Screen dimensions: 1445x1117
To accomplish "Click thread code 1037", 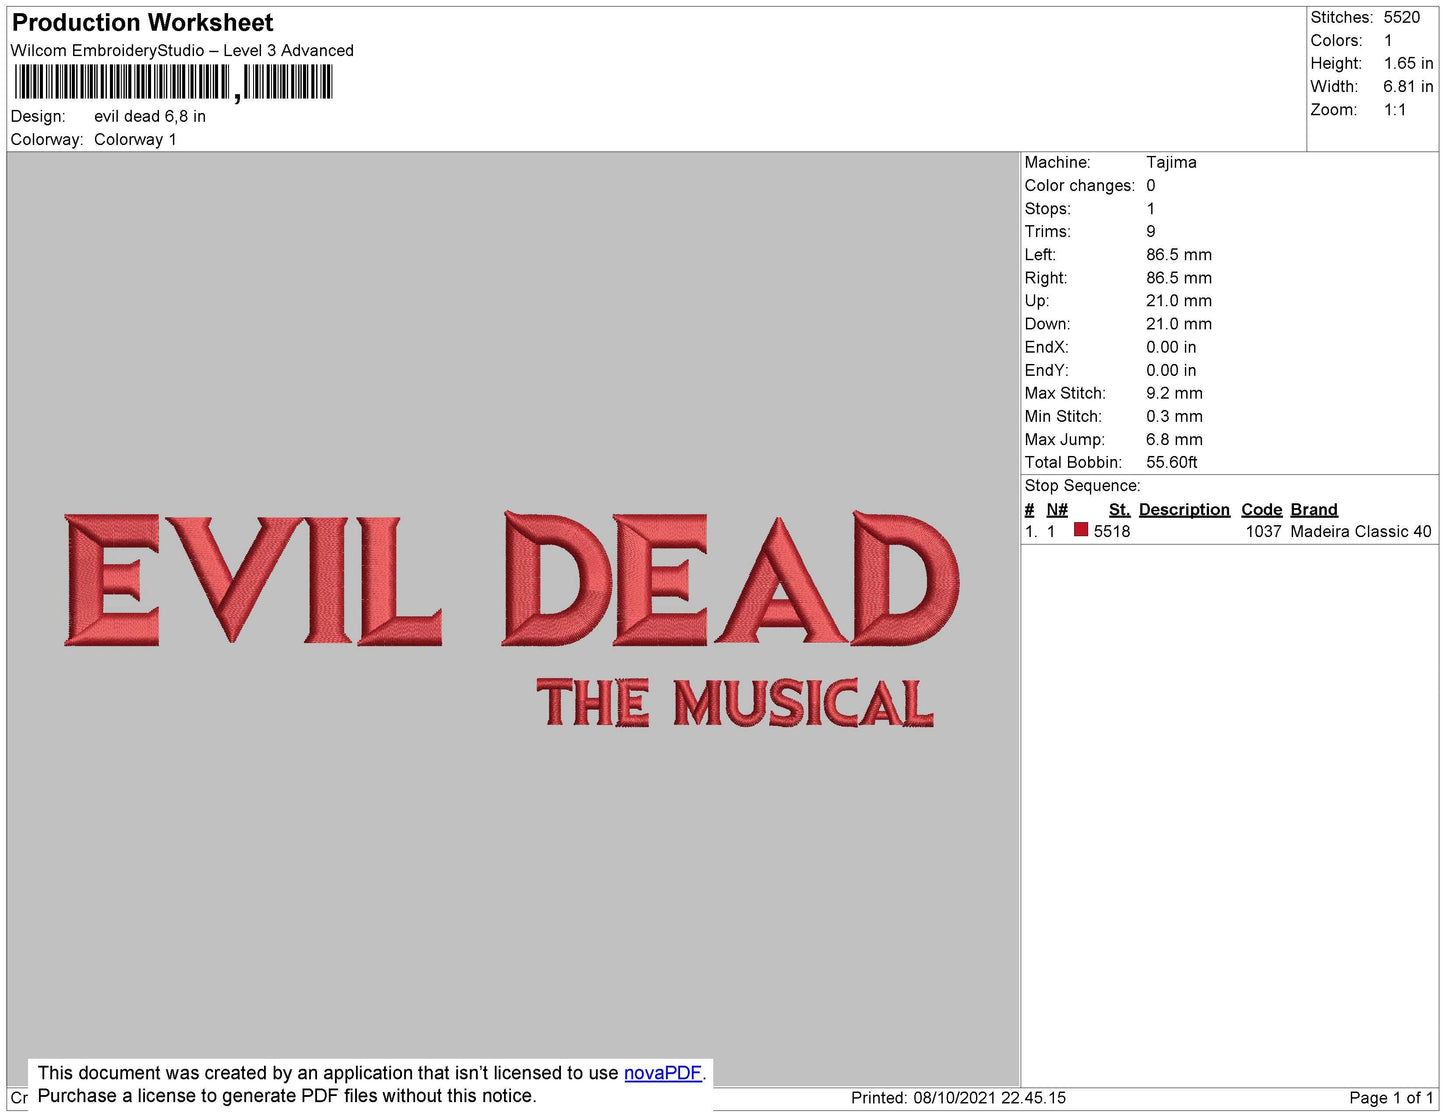I will point(1263,532).
